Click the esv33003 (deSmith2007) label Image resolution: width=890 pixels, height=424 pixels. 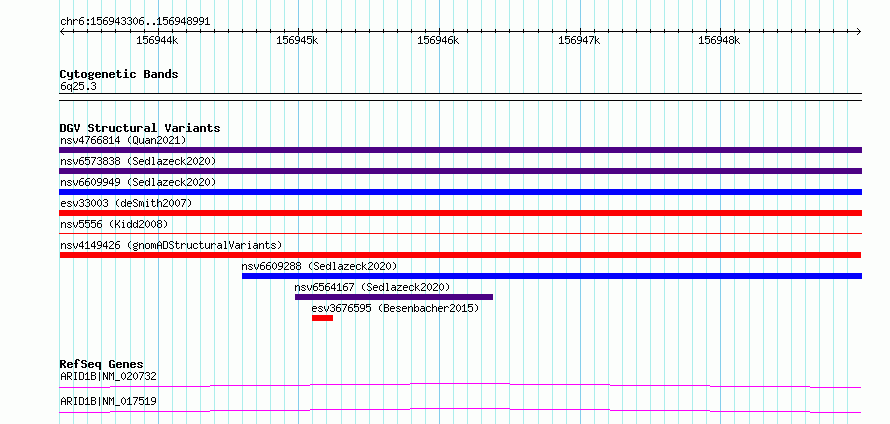pyautogui.click(x=126, y=203)
